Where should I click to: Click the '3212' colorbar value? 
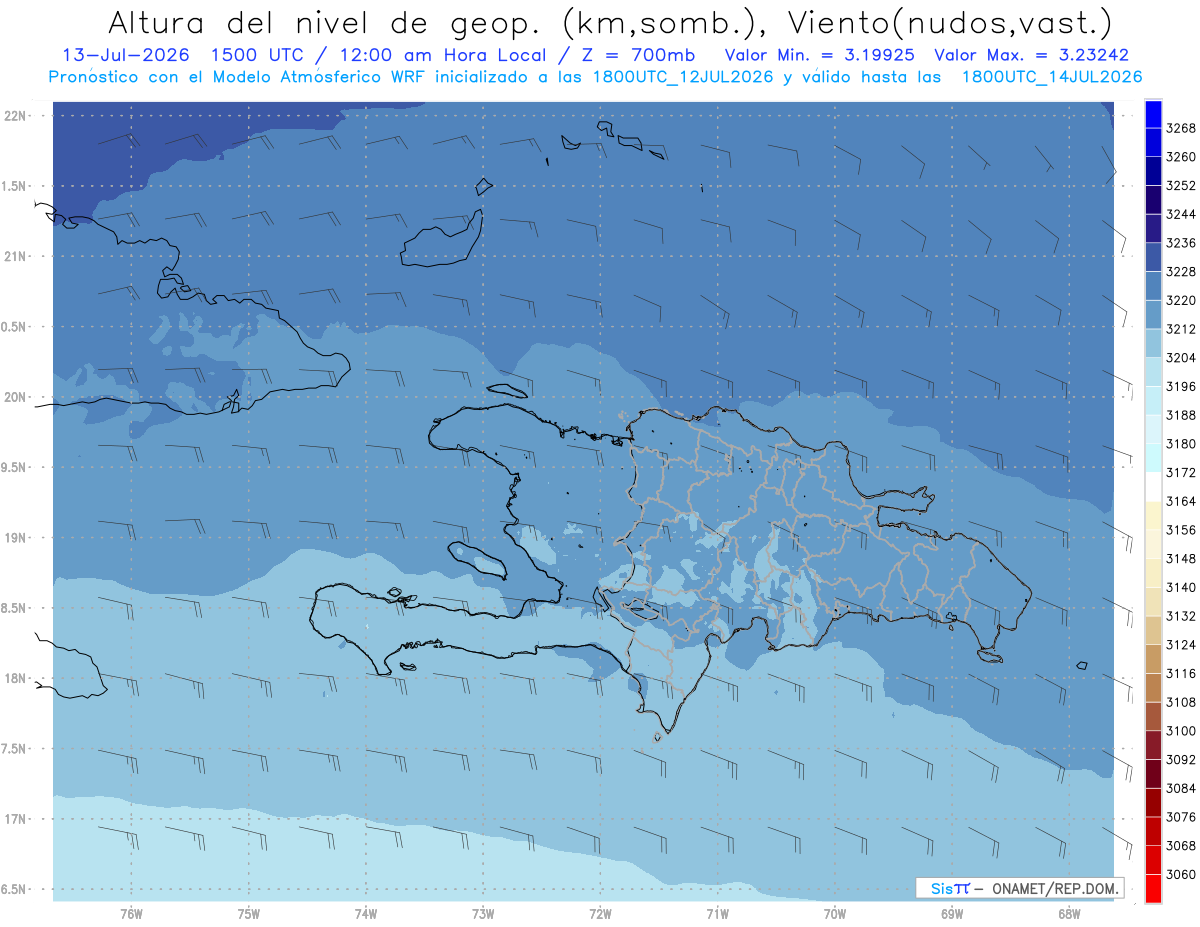tap(1181, 329)
